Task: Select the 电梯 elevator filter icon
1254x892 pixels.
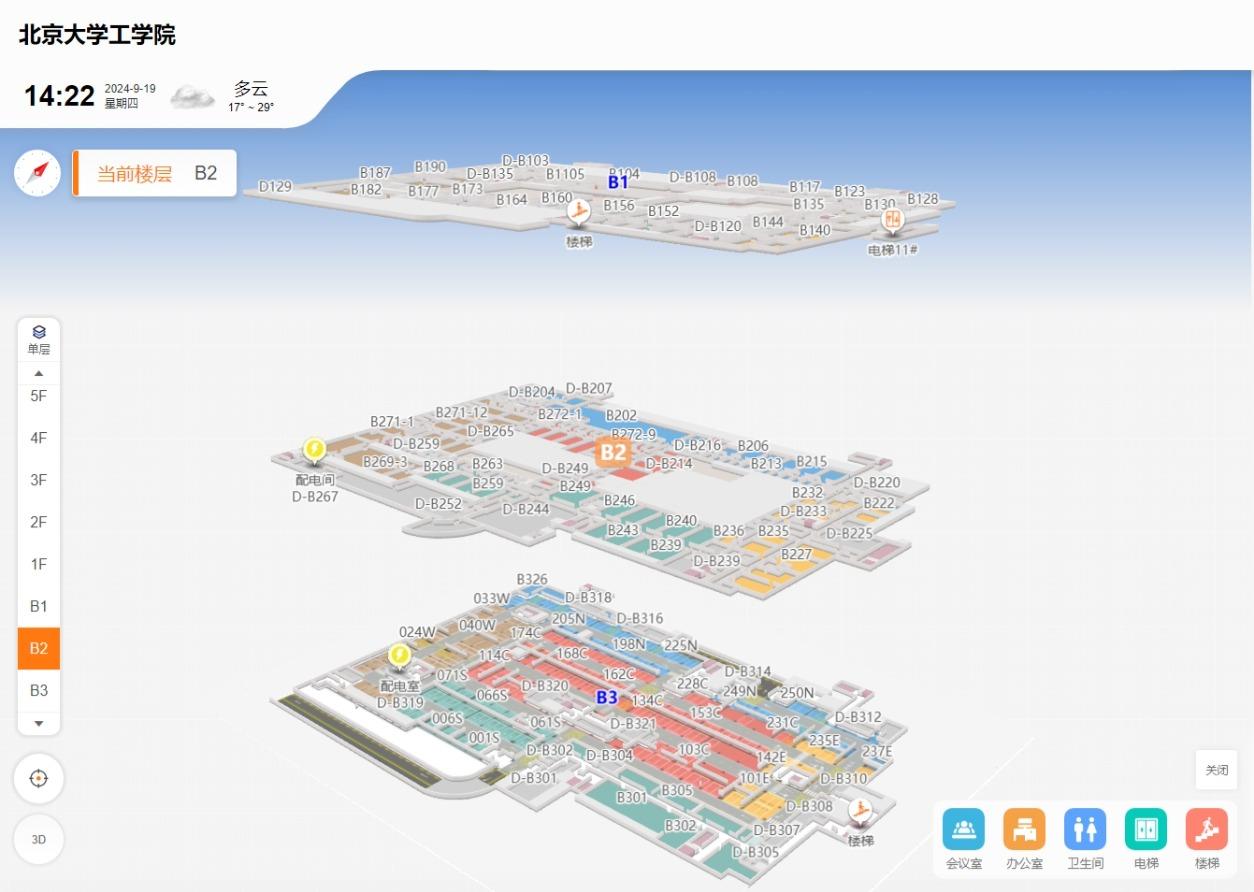Action: click(x=1145, y=829)
